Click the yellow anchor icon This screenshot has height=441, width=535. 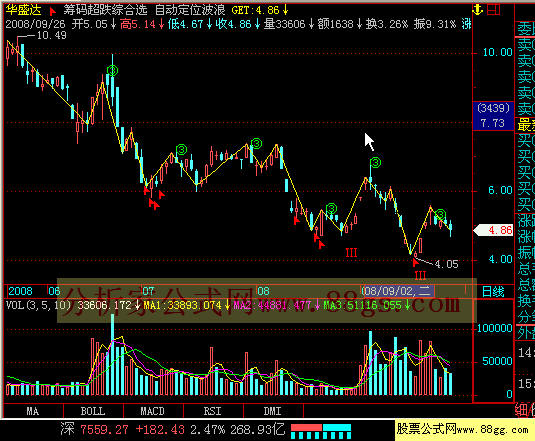[x=477, y=10]
